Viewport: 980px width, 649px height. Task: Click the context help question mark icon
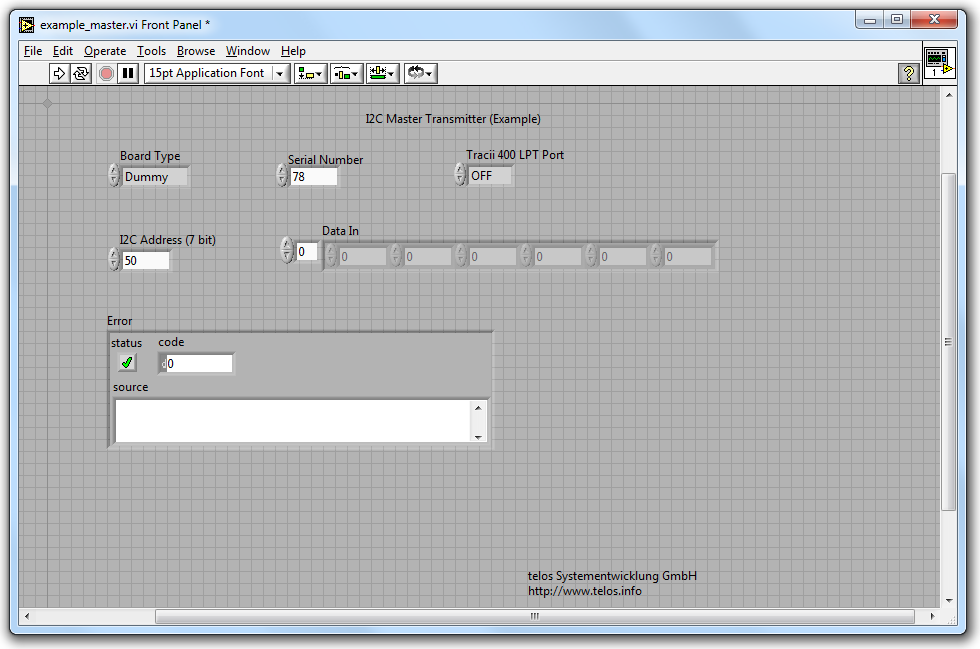[x=908, y=73]
